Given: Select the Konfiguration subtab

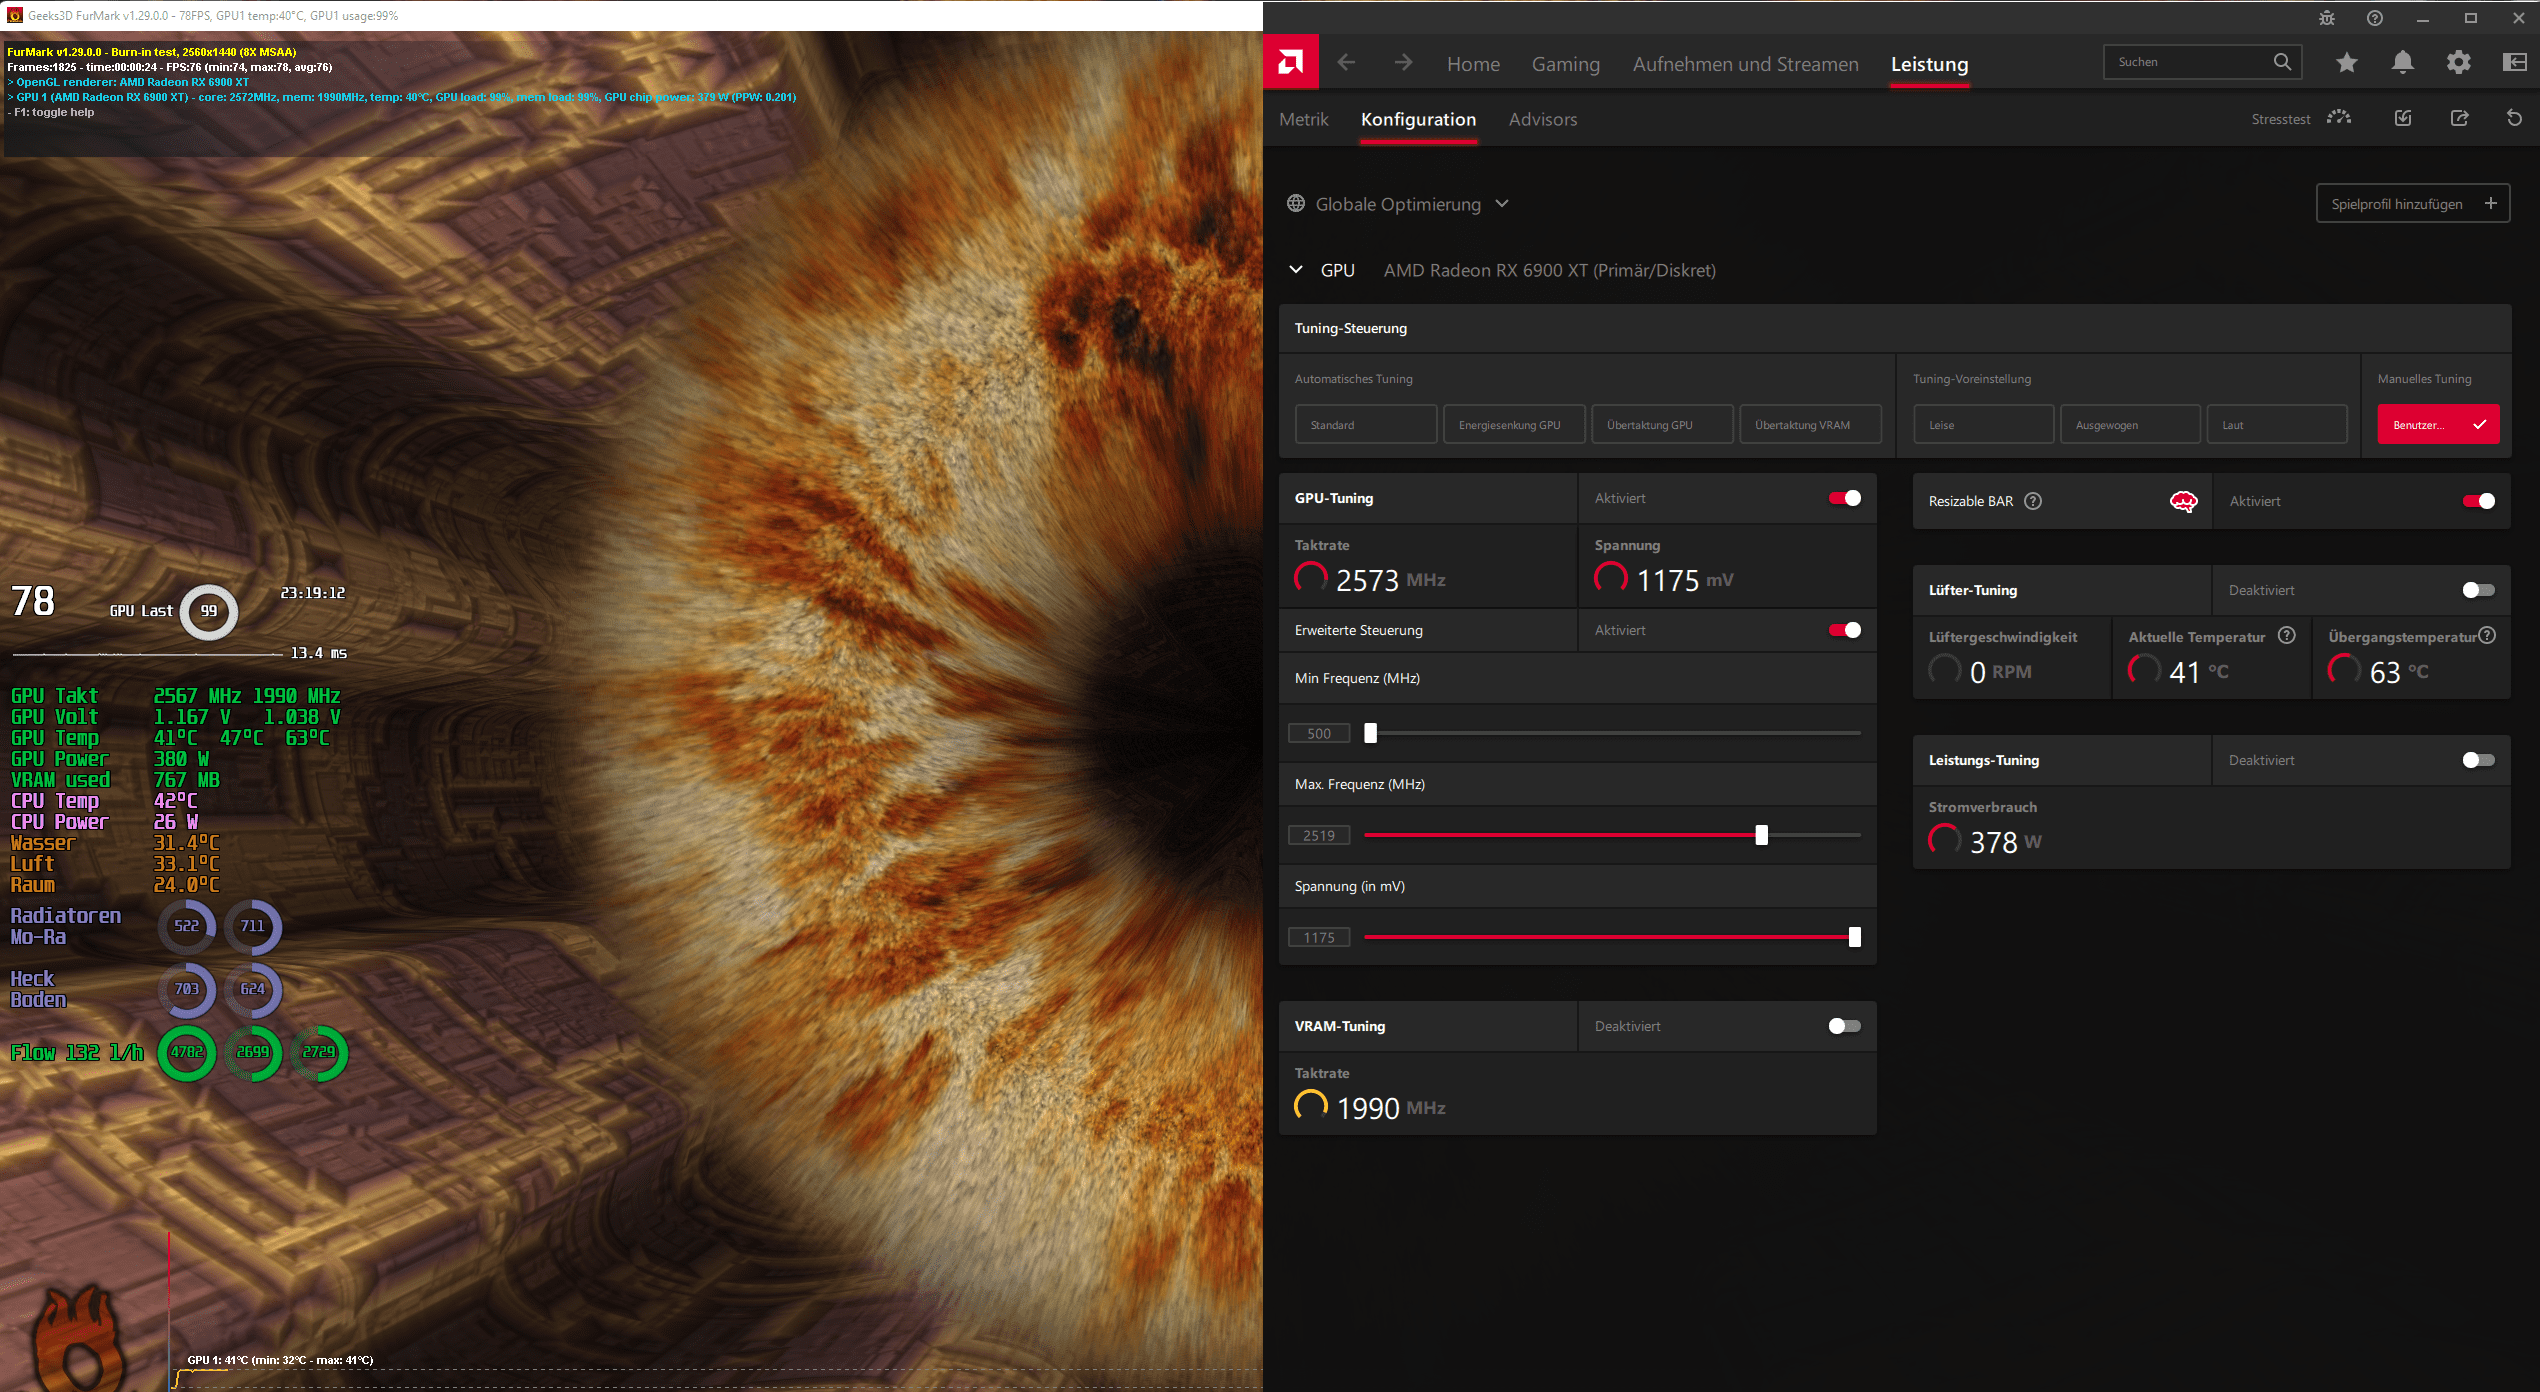Looking at the screenshot, I should pos(1418,119).
